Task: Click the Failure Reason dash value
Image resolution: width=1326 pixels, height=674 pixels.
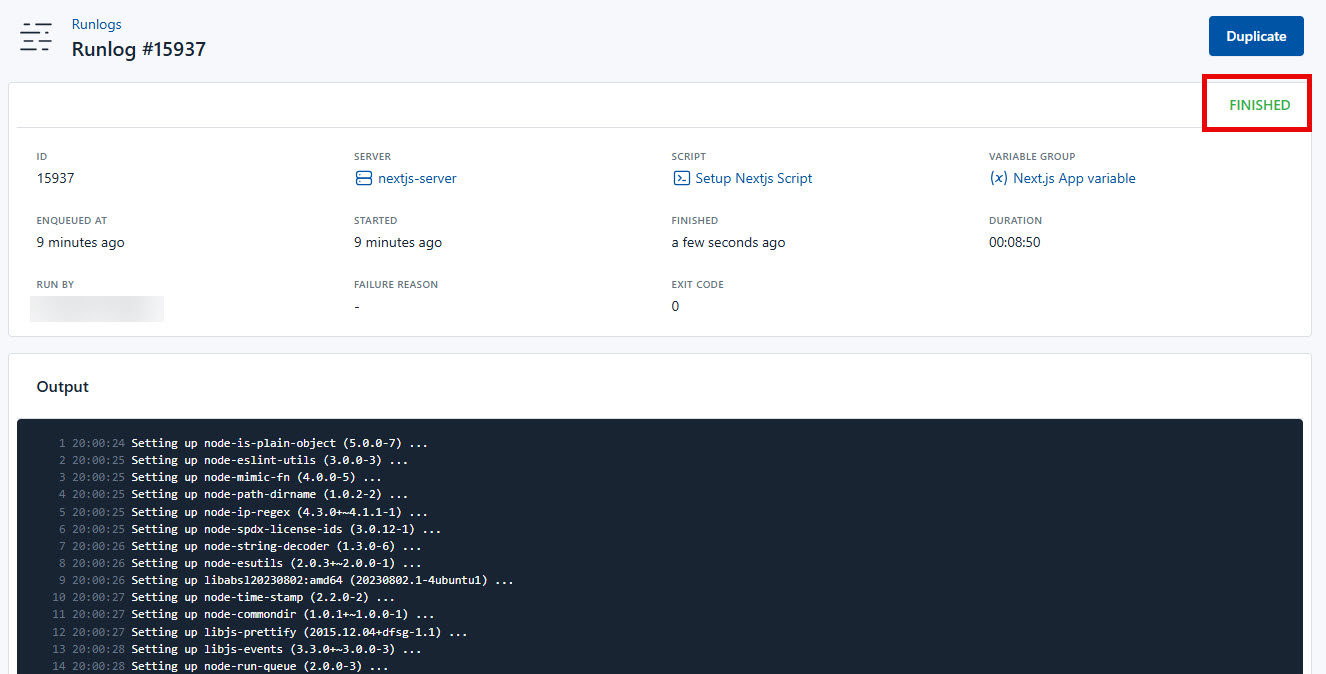Action: click(x=356, y=305)
